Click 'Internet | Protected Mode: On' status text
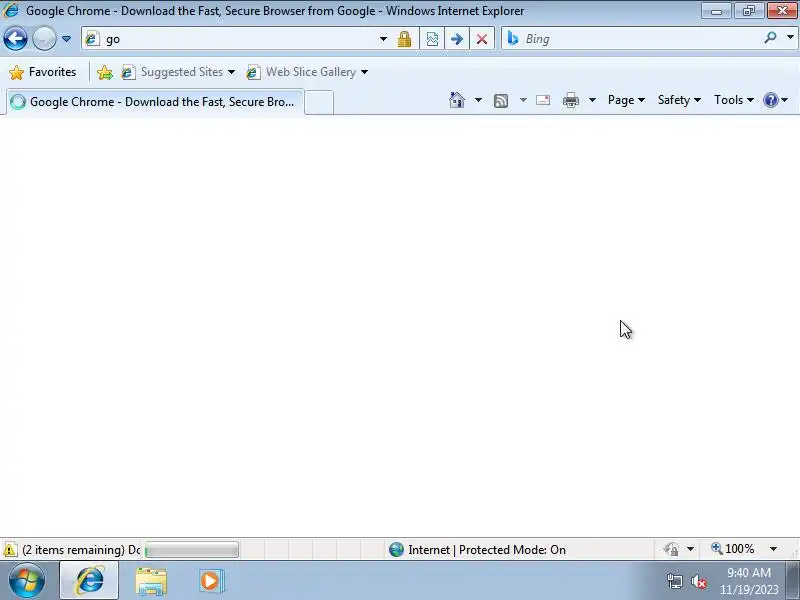This screenshot has width=800, height=600. click(487, 550)
